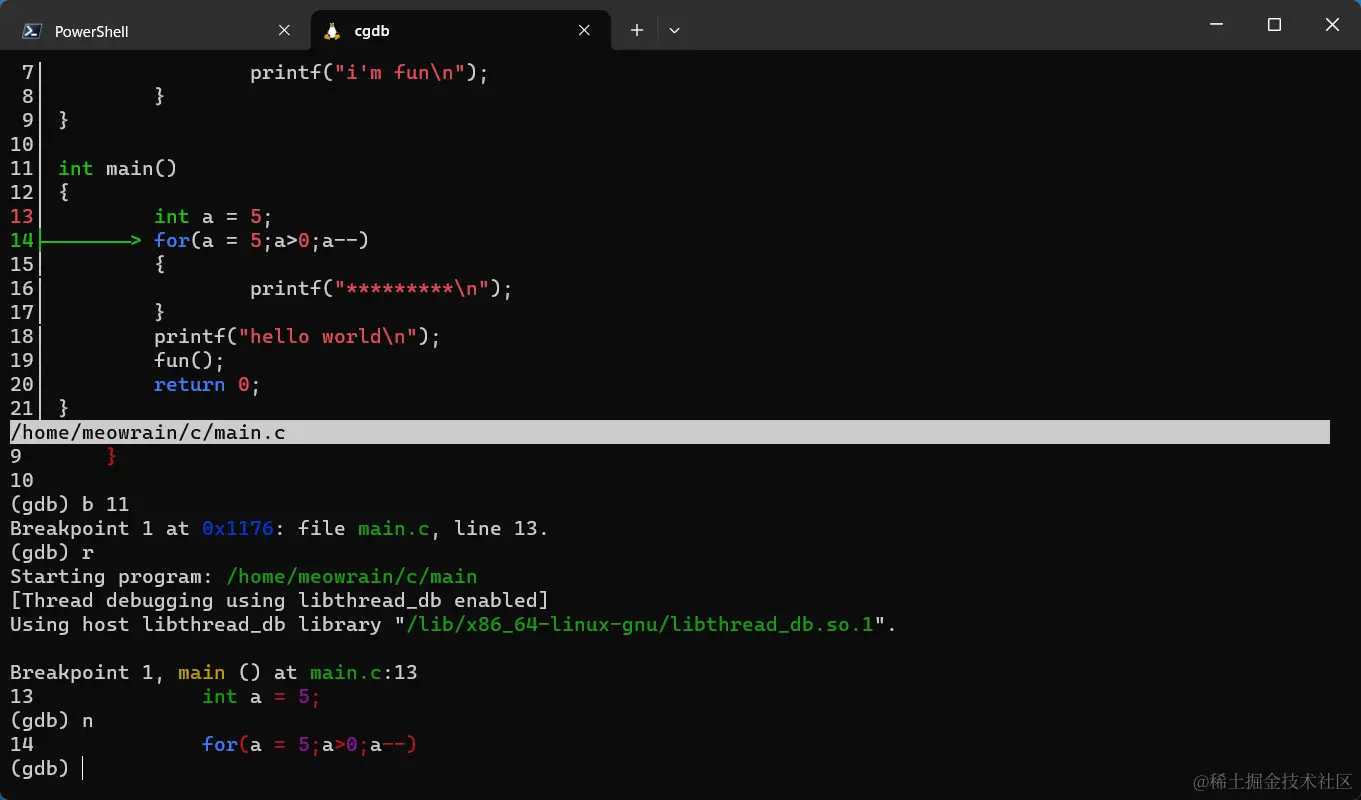
Task: Click the PowerShell icon in tab
Action: point(32,31)
